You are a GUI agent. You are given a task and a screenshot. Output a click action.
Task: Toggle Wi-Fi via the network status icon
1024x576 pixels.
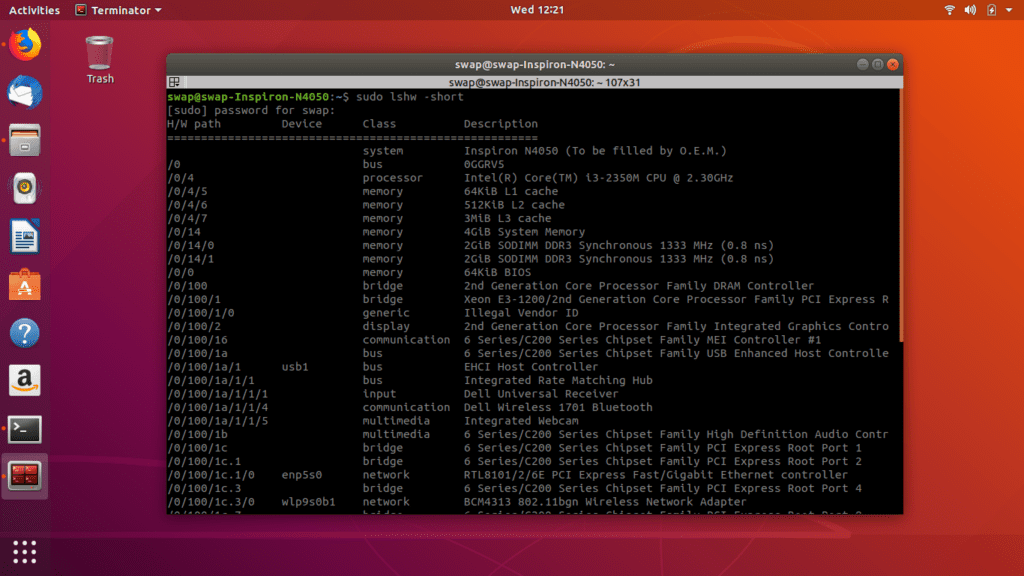click(949, 10)
